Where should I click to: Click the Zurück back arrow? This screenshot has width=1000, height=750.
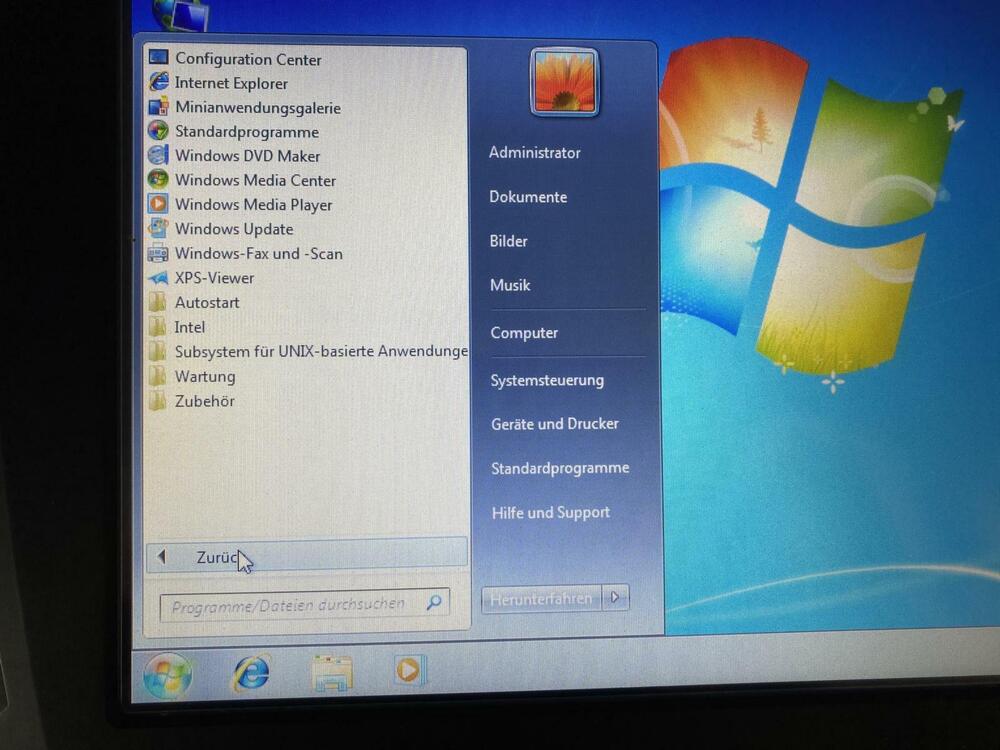pos(162,557)
